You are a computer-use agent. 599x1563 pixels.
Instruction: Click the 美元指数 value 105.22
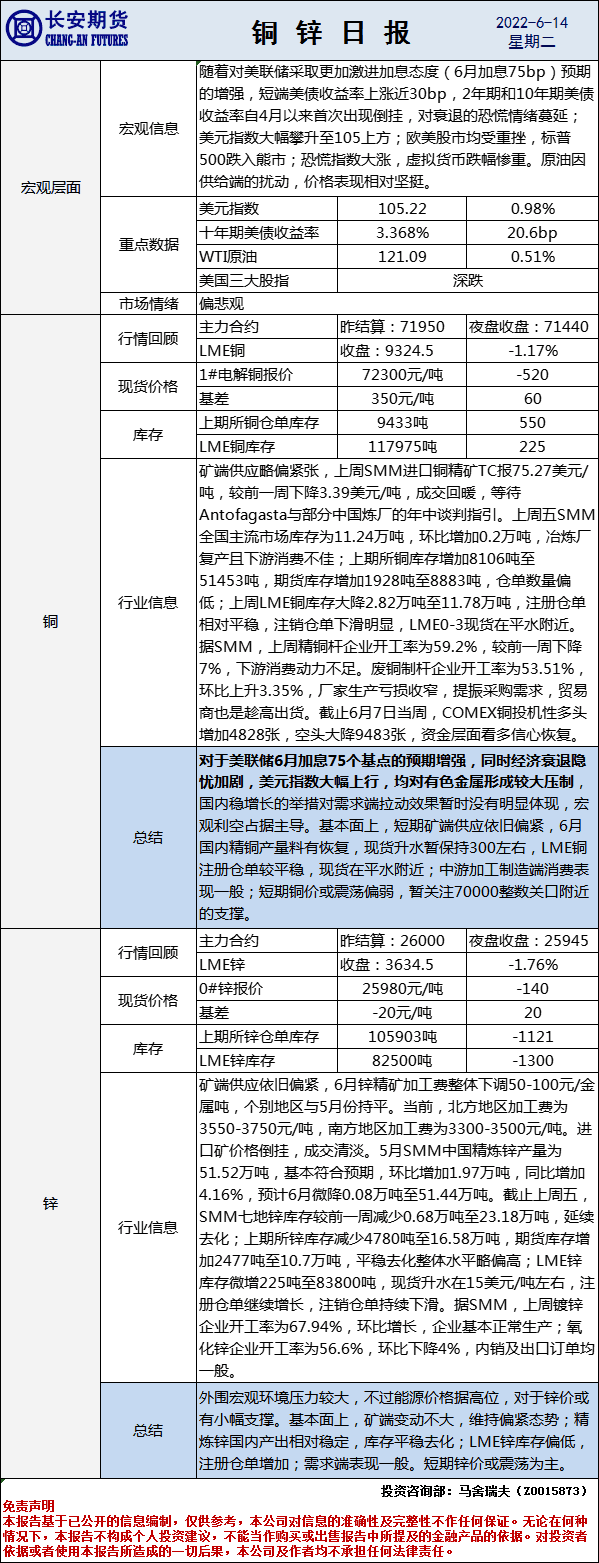(x=401, y=209)
